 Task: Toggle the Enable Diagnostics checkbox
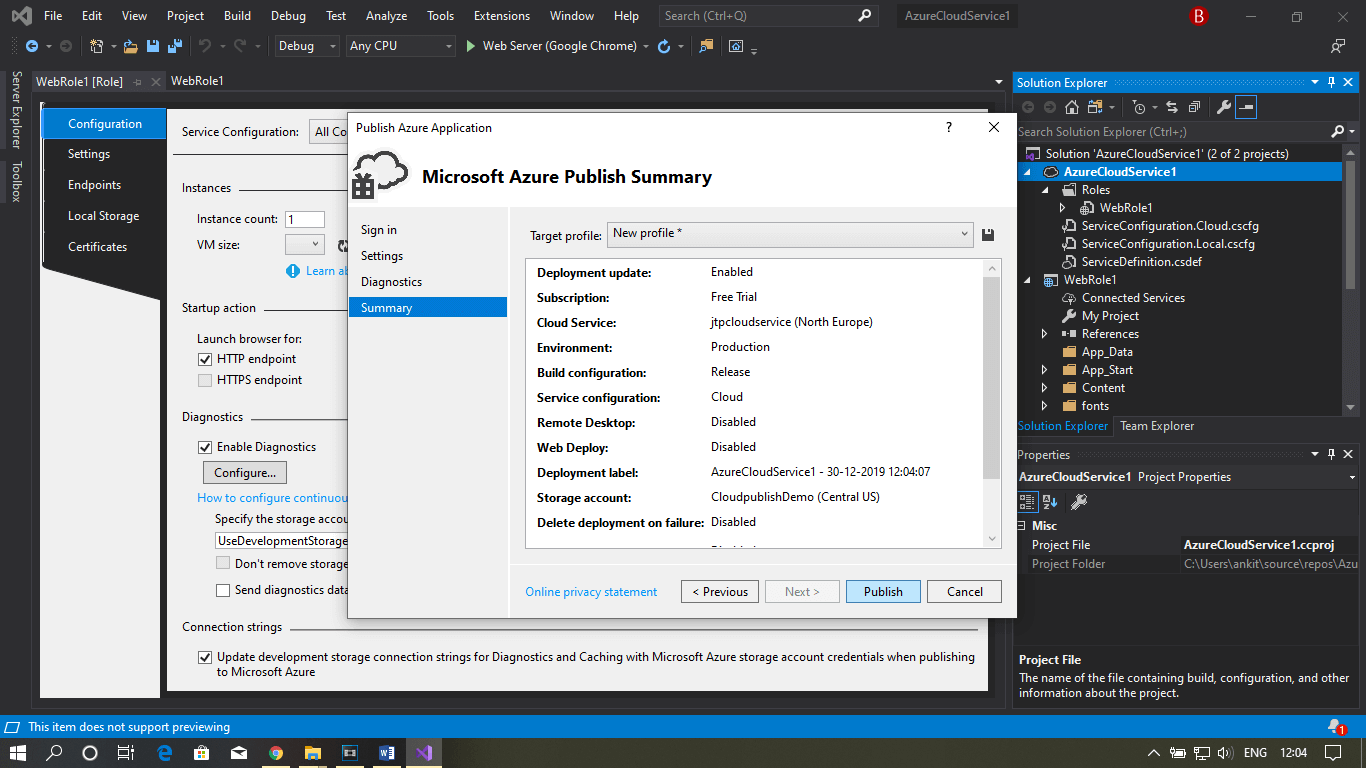(x=205, y=447)
